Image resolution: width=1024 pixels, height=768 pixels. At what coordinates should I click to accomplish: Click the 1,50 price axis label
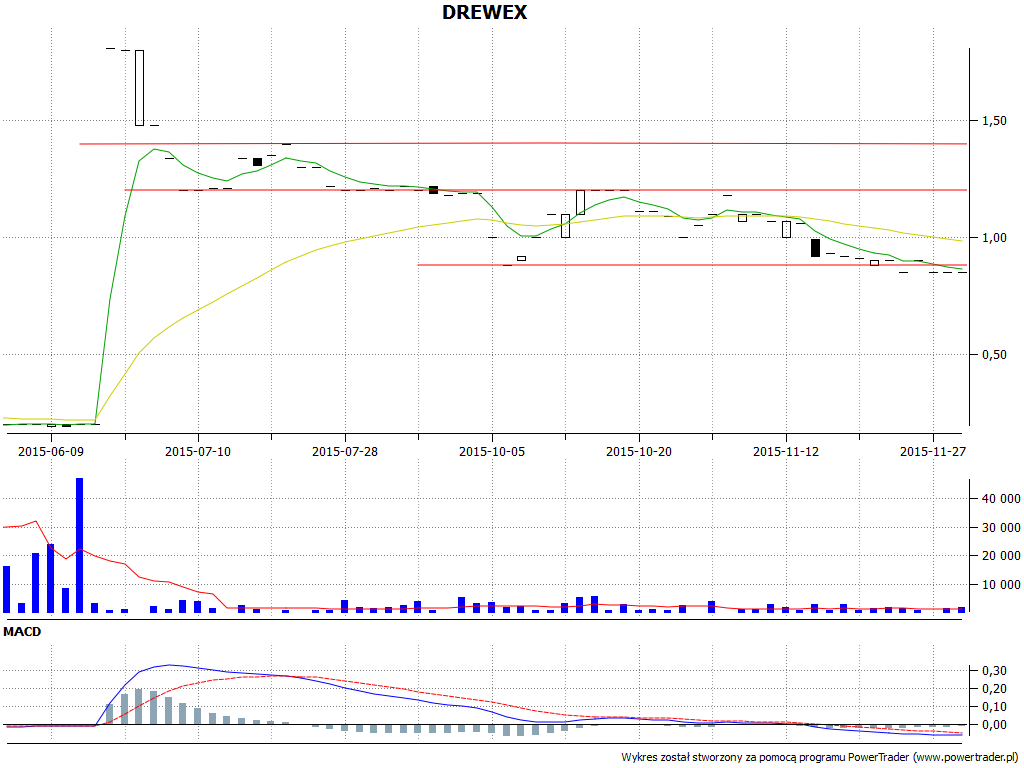point(995,121)
